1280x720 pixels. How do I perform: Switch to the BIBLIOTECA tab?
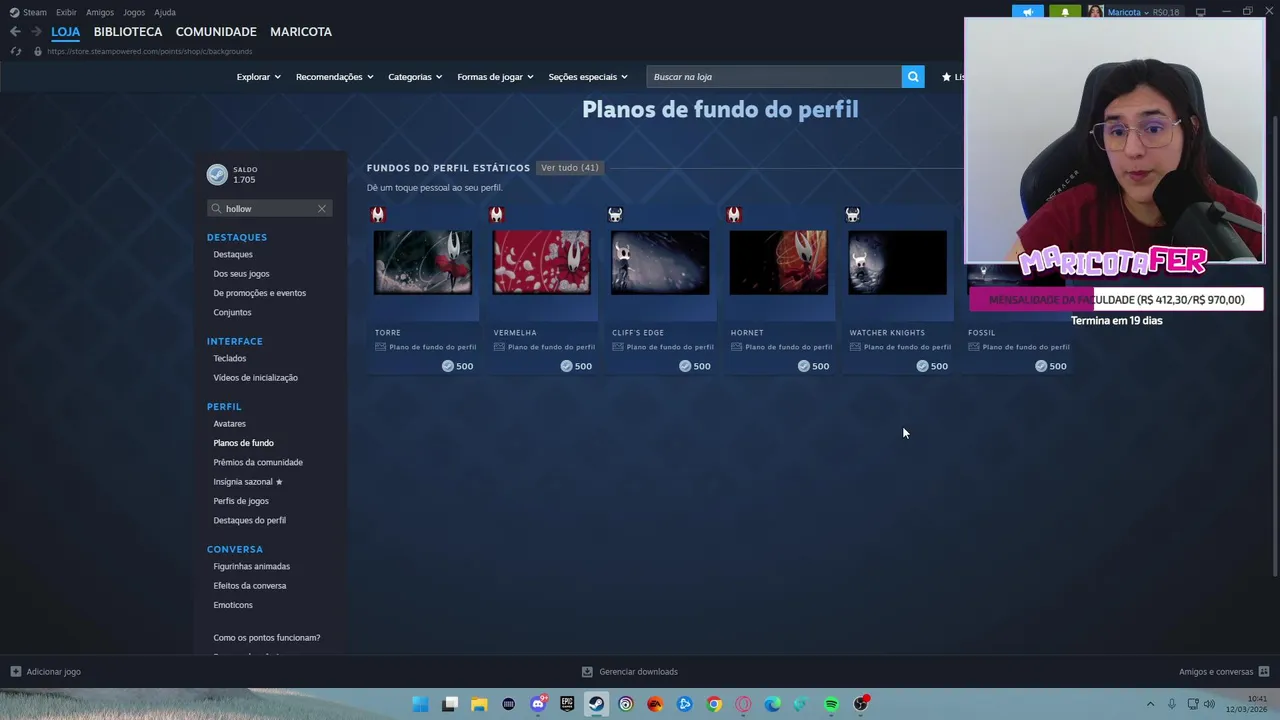click(128, 32)
